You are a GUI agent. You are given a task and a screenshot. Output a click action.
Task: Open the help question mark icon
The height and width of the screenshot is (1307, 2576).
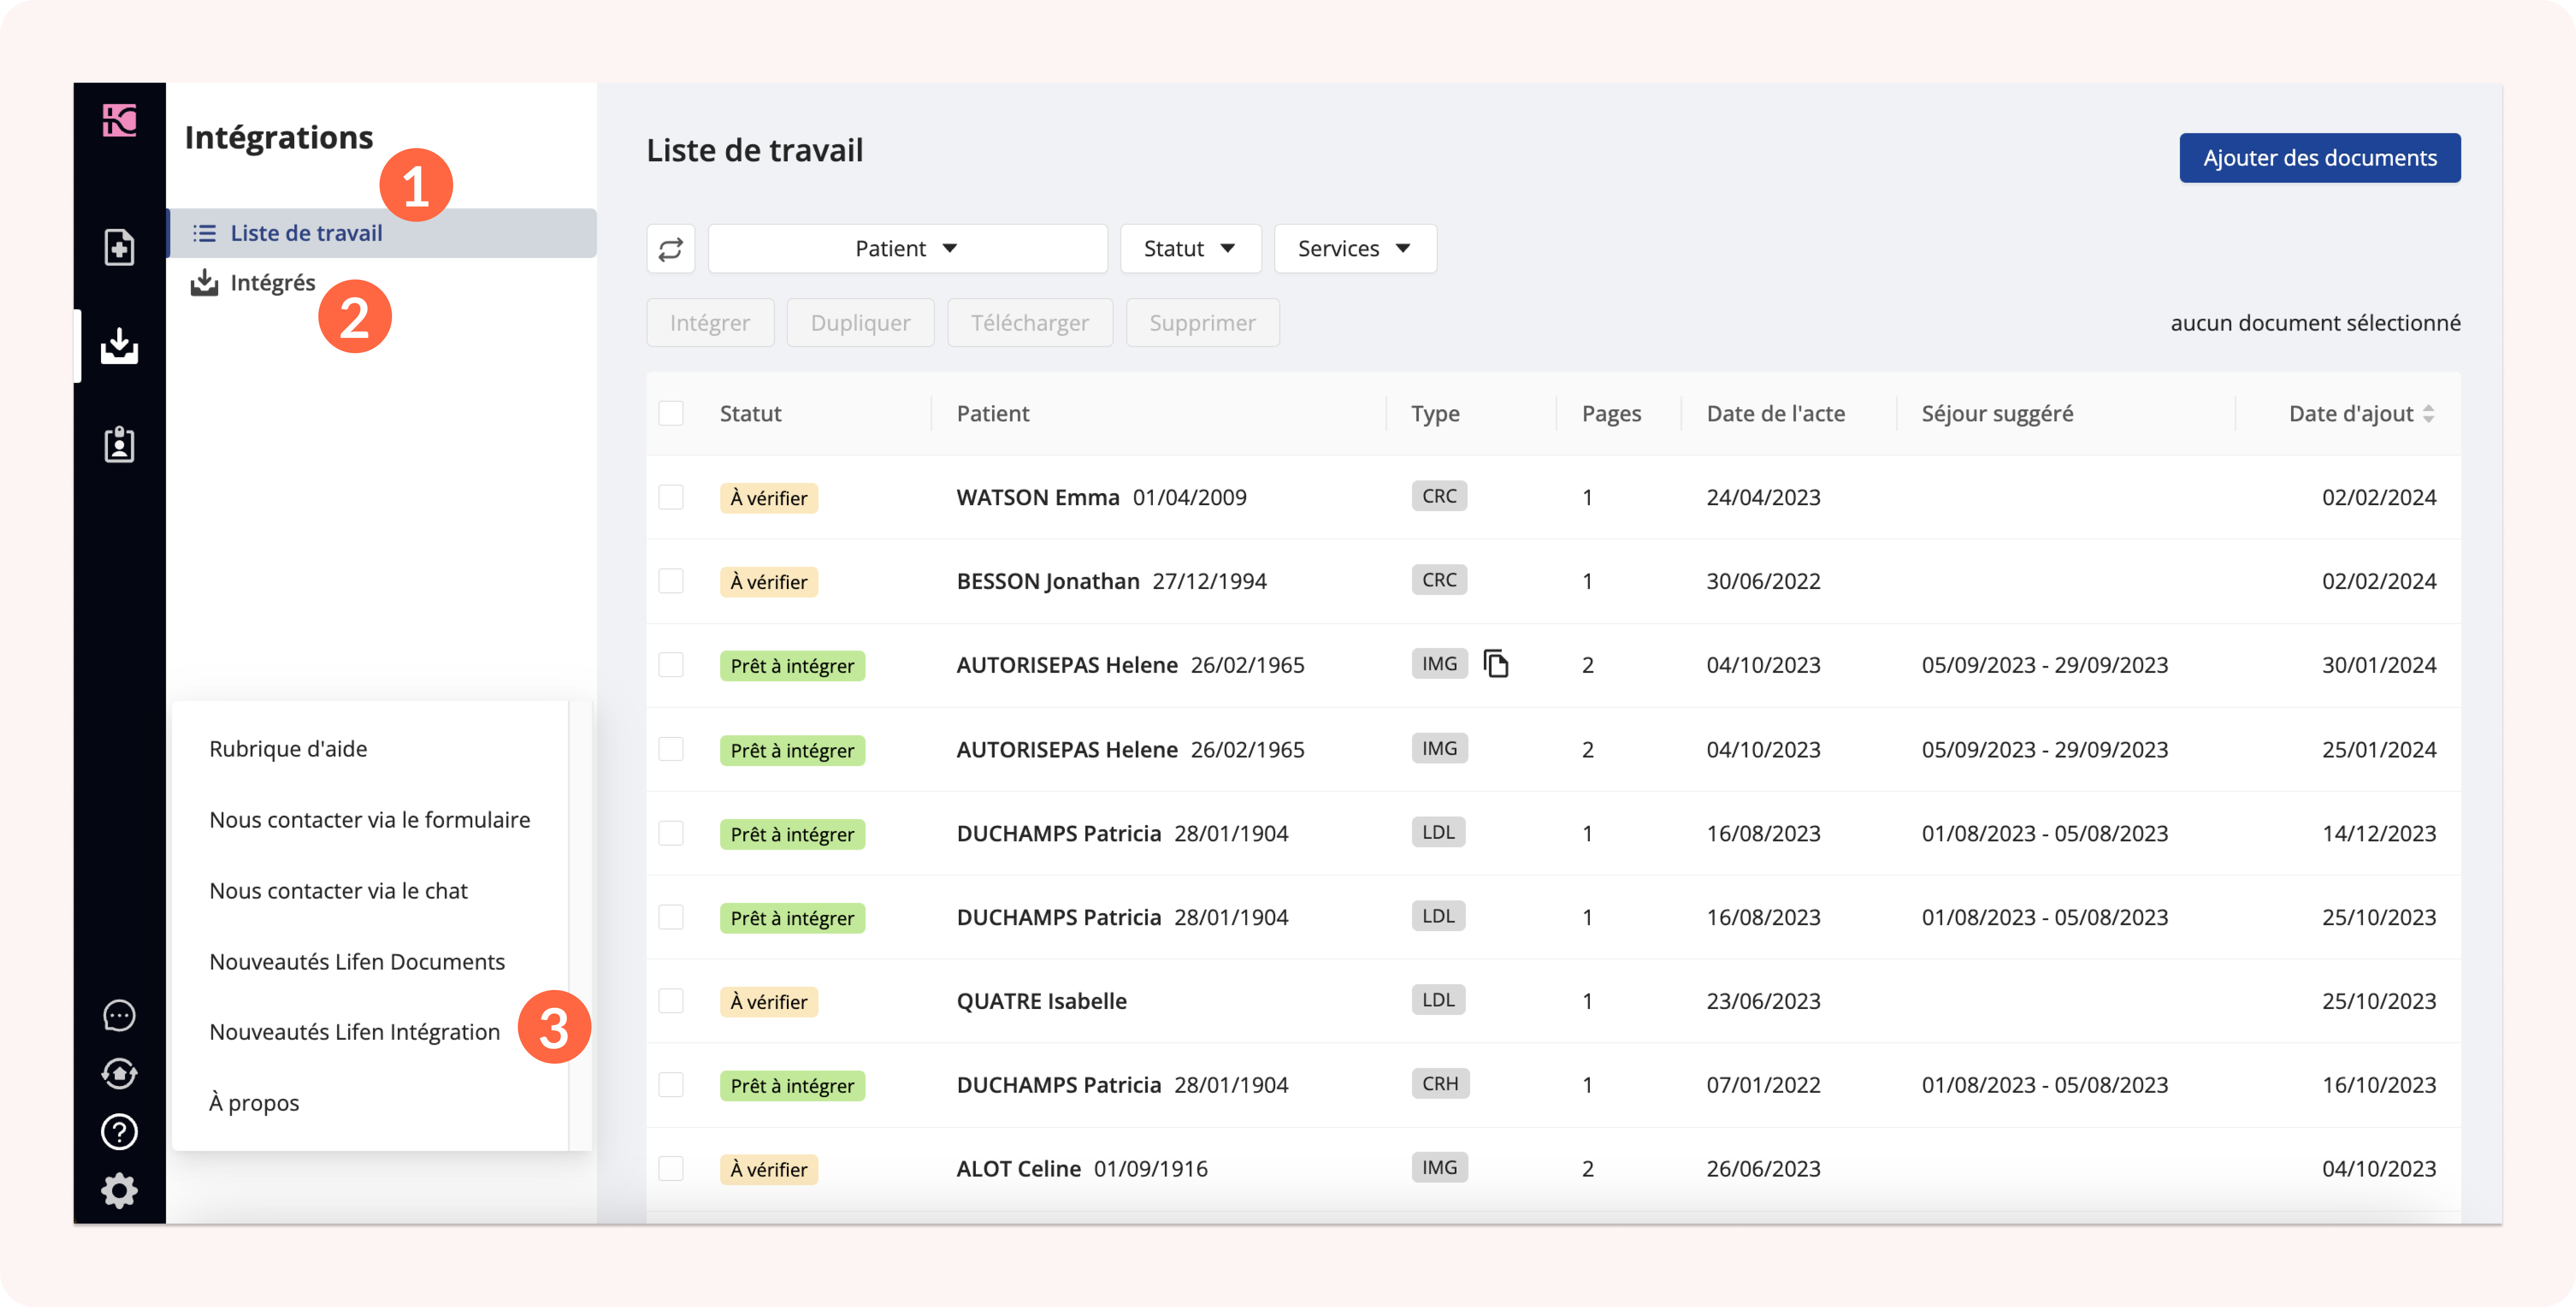tap(119, 1131)
